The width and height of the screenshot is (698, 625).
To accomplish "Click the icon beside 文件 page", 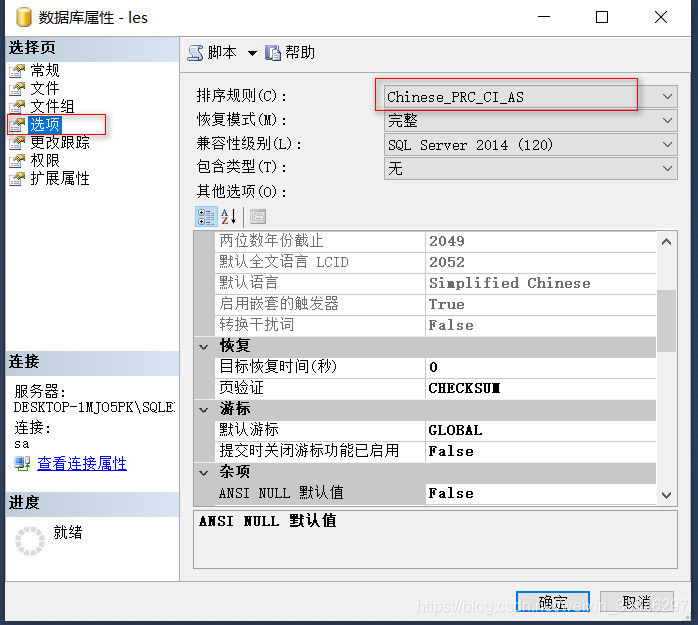I will point(17,89).
